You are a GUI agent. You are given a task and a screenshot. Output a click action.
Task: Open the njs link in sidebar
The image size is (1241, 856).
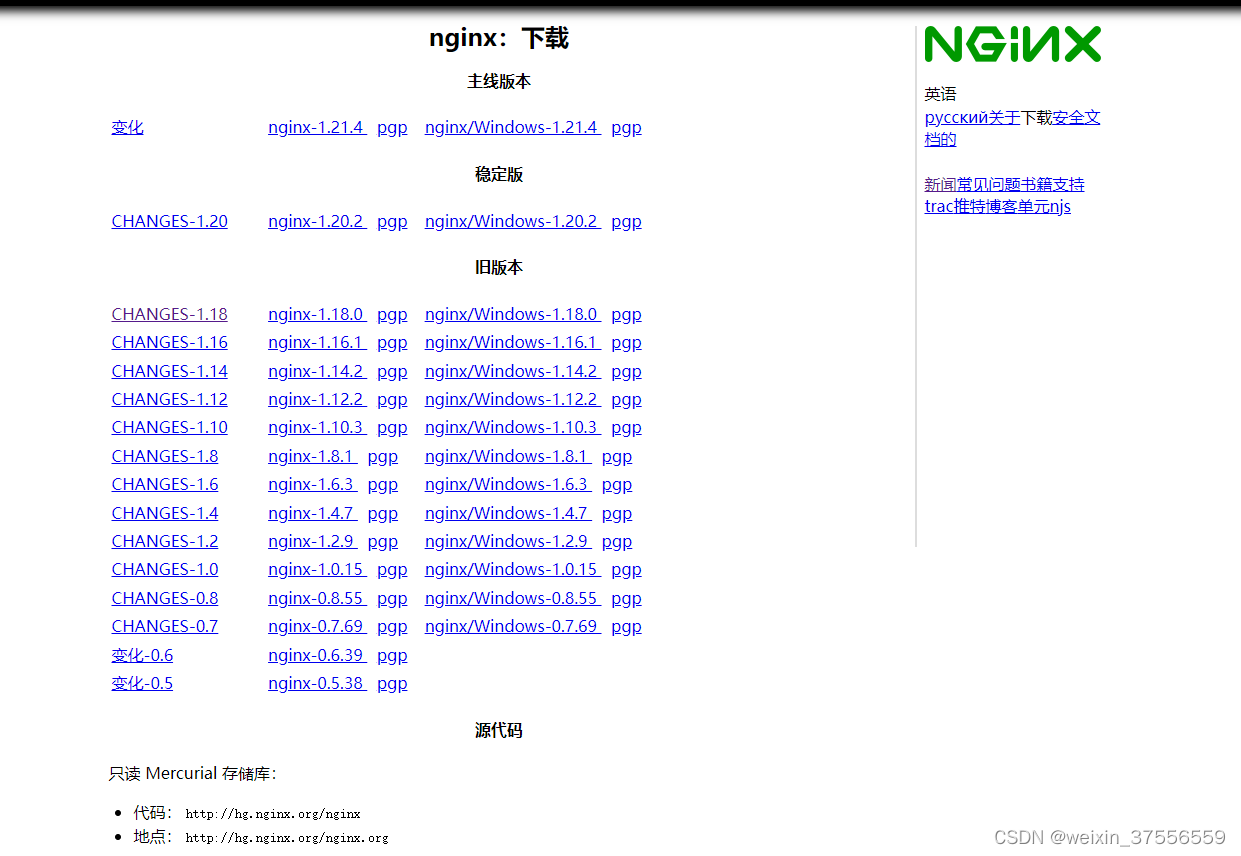click(1060, 206)
